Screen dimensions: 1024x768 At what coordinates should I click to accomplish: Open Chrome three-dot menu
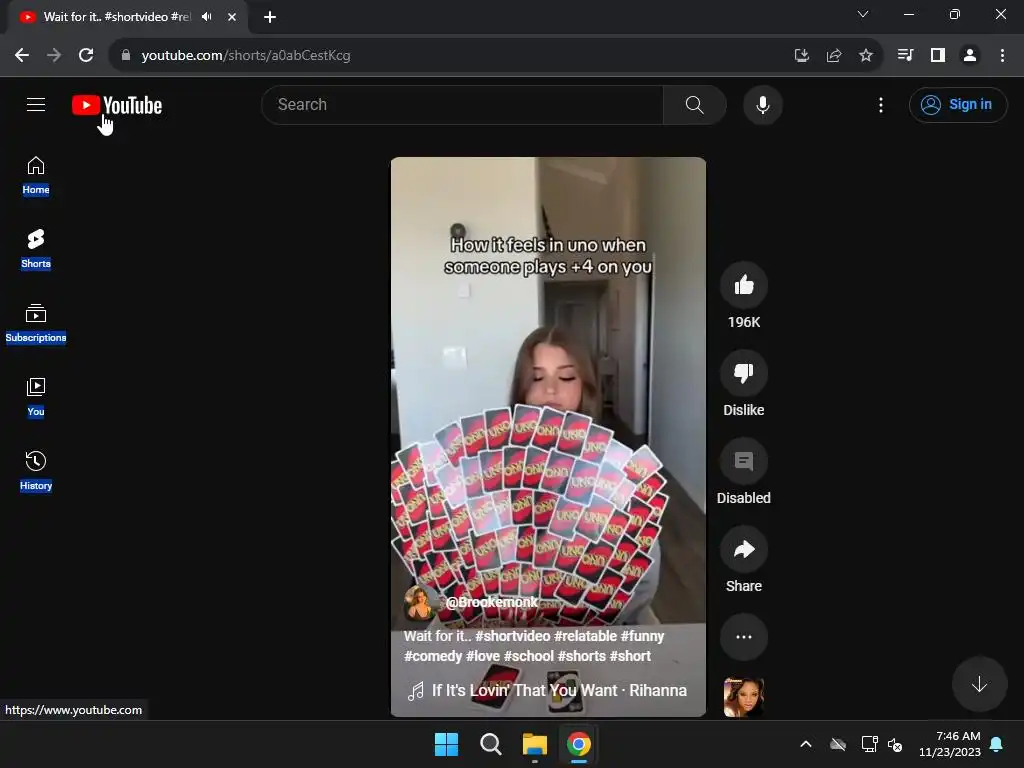coord(1002,56)
